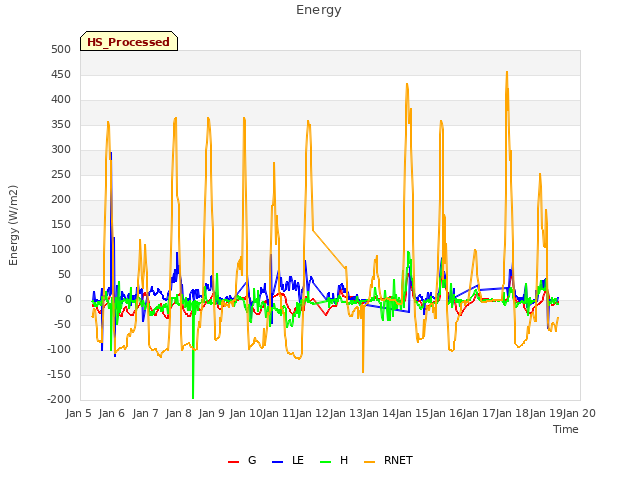Toggle the H series legend entry
This screenshot has height=480, width=640.
pyautogui.click(x=334, y=460)
